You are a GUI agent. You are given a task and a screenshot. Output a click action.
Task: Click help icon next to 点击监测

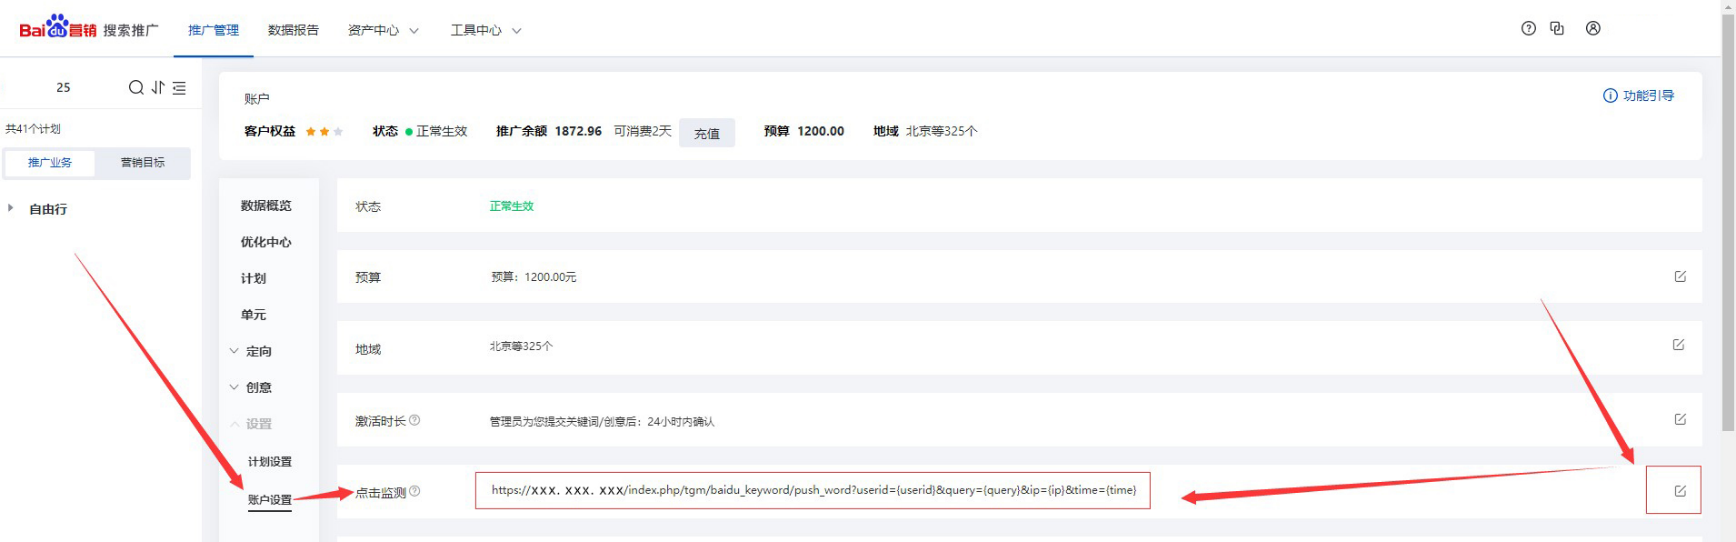[415, 491]
